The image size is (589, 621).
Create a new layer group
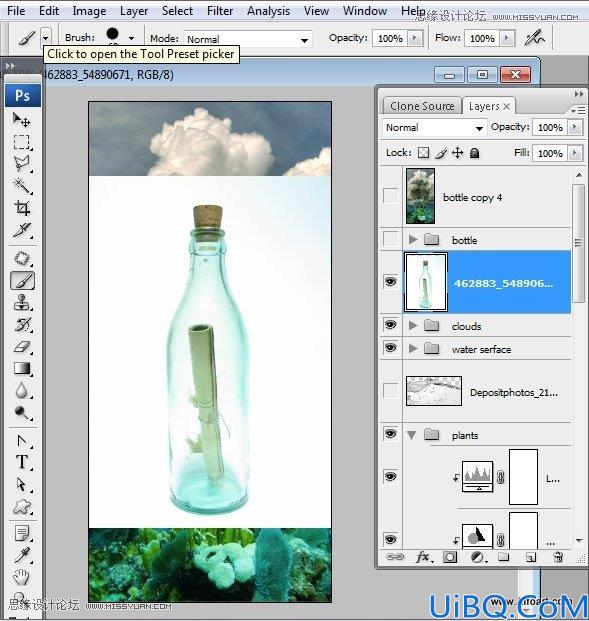click(x=503, y=557)
